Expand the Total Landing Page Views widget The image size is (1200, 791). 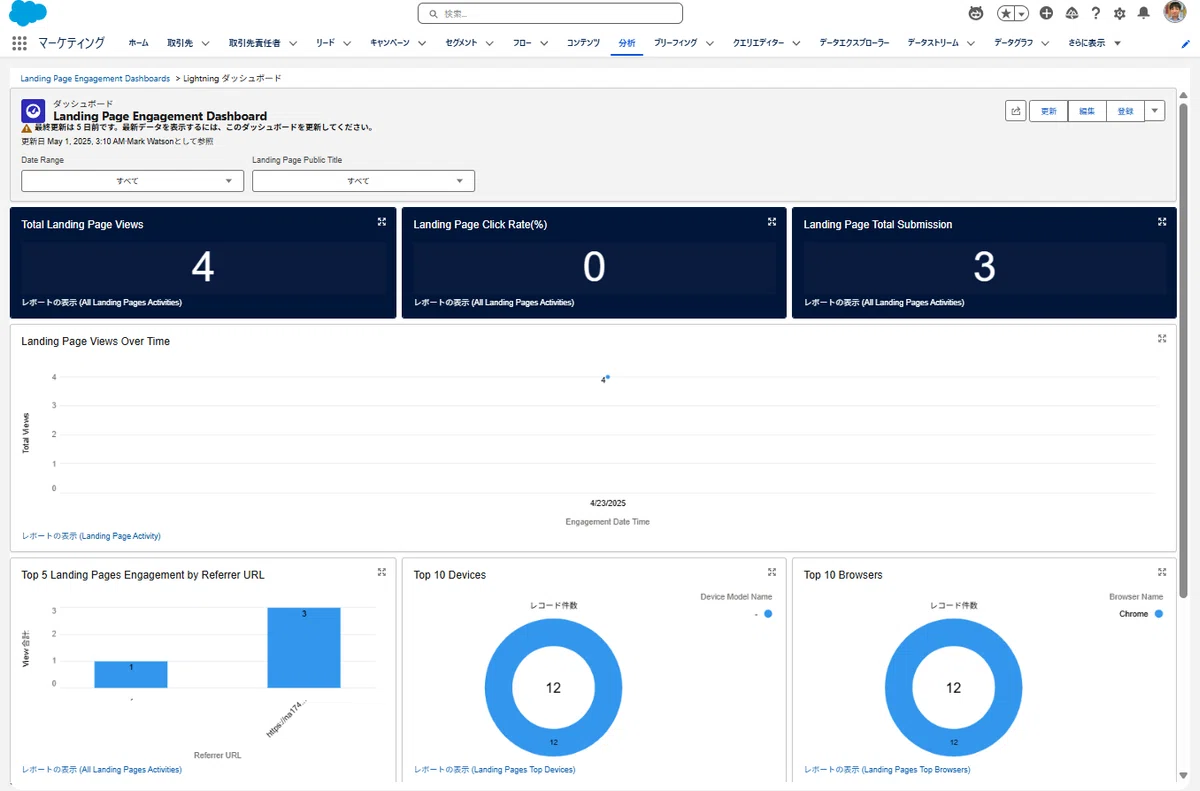pos(382,222)
